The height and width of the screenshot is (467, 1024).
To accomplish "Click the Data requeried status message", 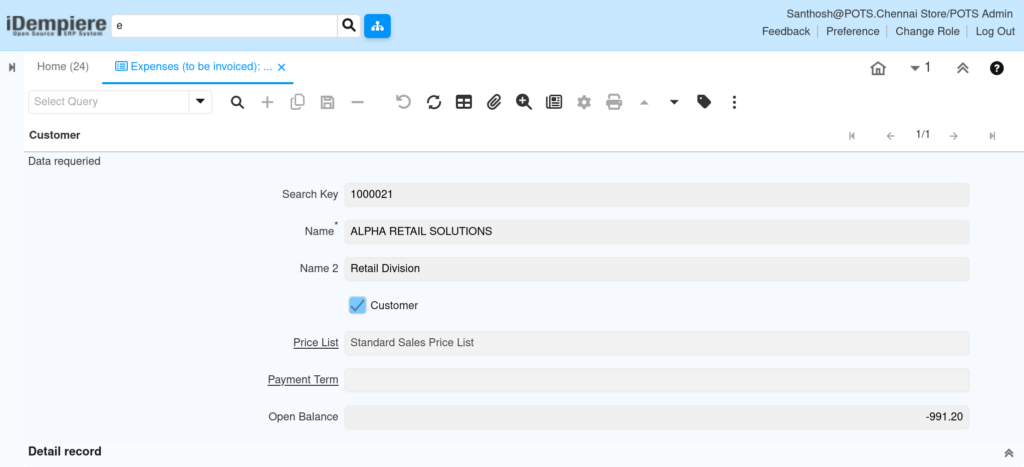I will [x=64, y=161].
